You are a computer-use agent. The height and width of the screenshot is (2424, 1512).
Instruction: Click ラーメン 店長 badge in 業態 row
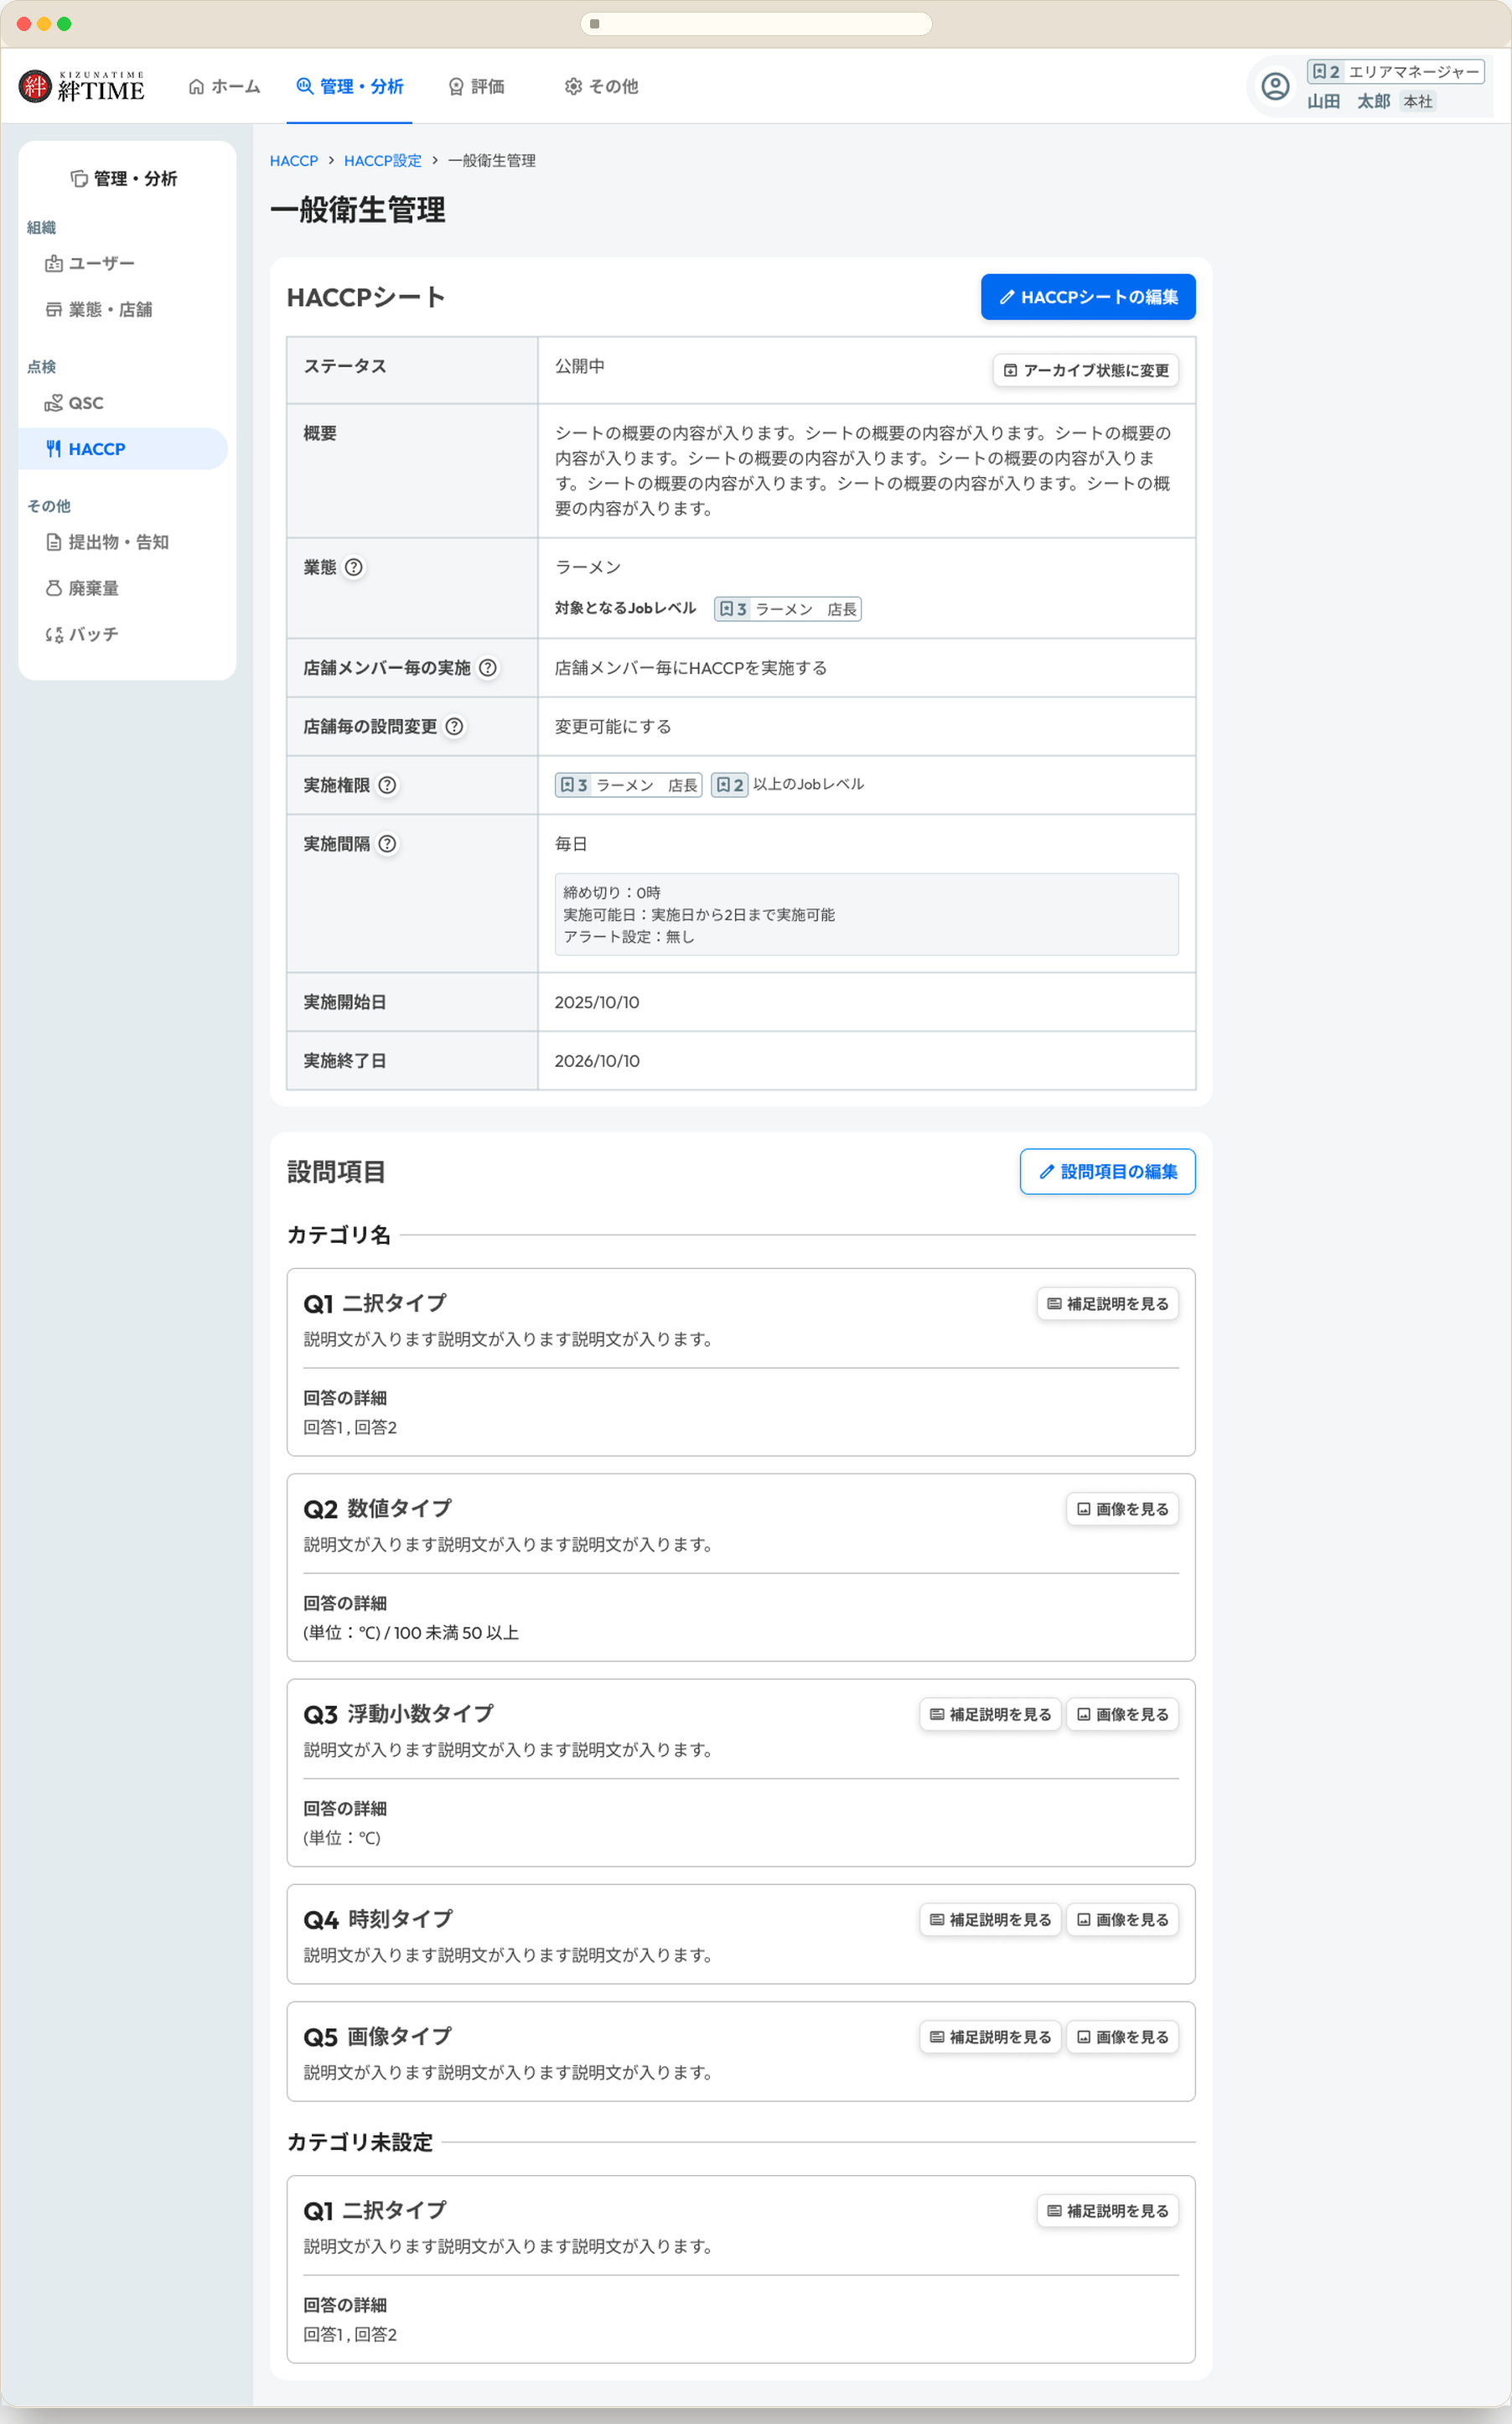click(x=788, y=609)
